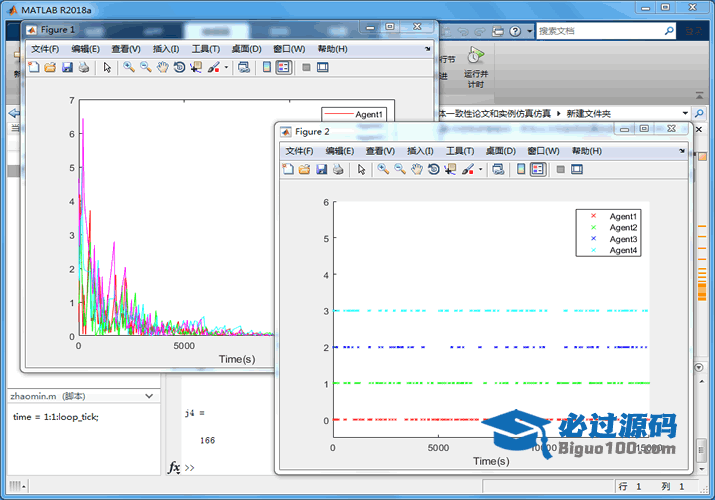Click the 搜索文档 search documentation field

click(599, 31)
